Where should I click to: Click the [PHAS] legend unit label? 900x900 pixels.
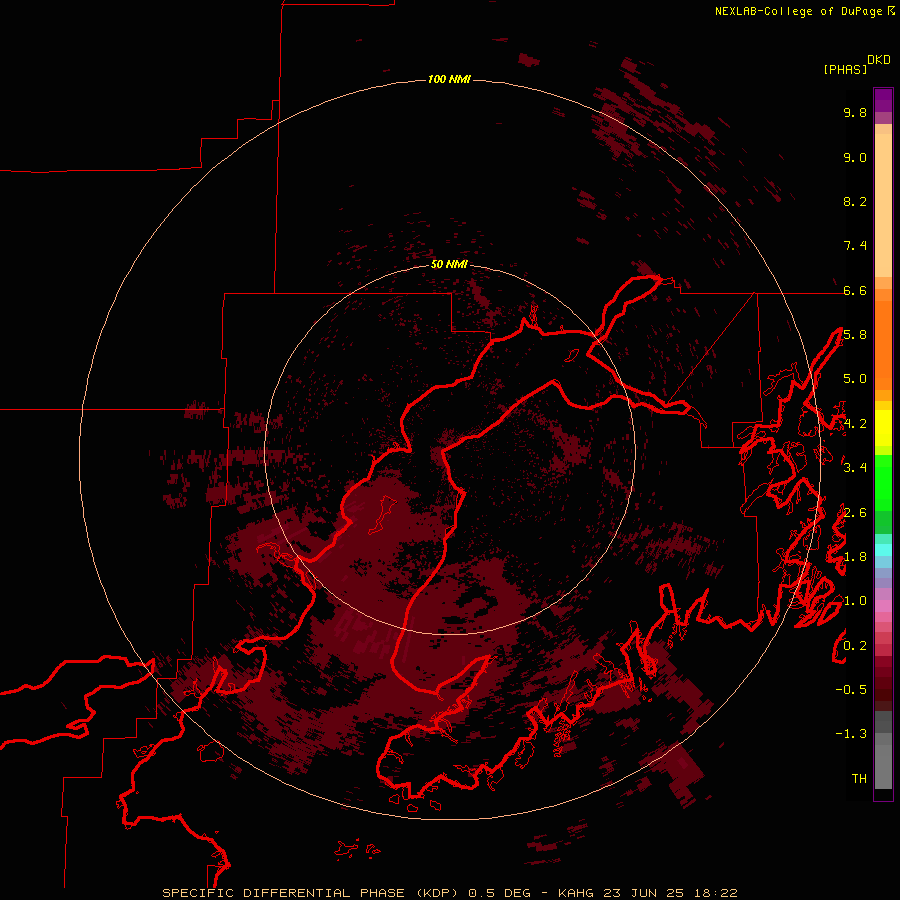click(845, 69)
